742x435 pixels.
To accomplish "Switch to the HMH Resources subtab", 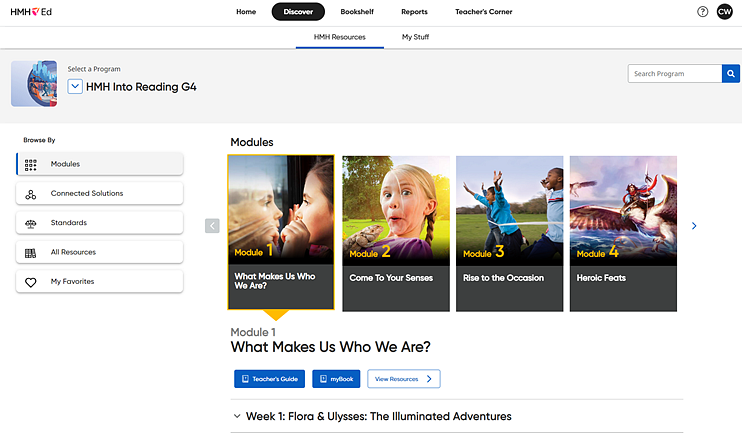I will (x=340, y=37).
